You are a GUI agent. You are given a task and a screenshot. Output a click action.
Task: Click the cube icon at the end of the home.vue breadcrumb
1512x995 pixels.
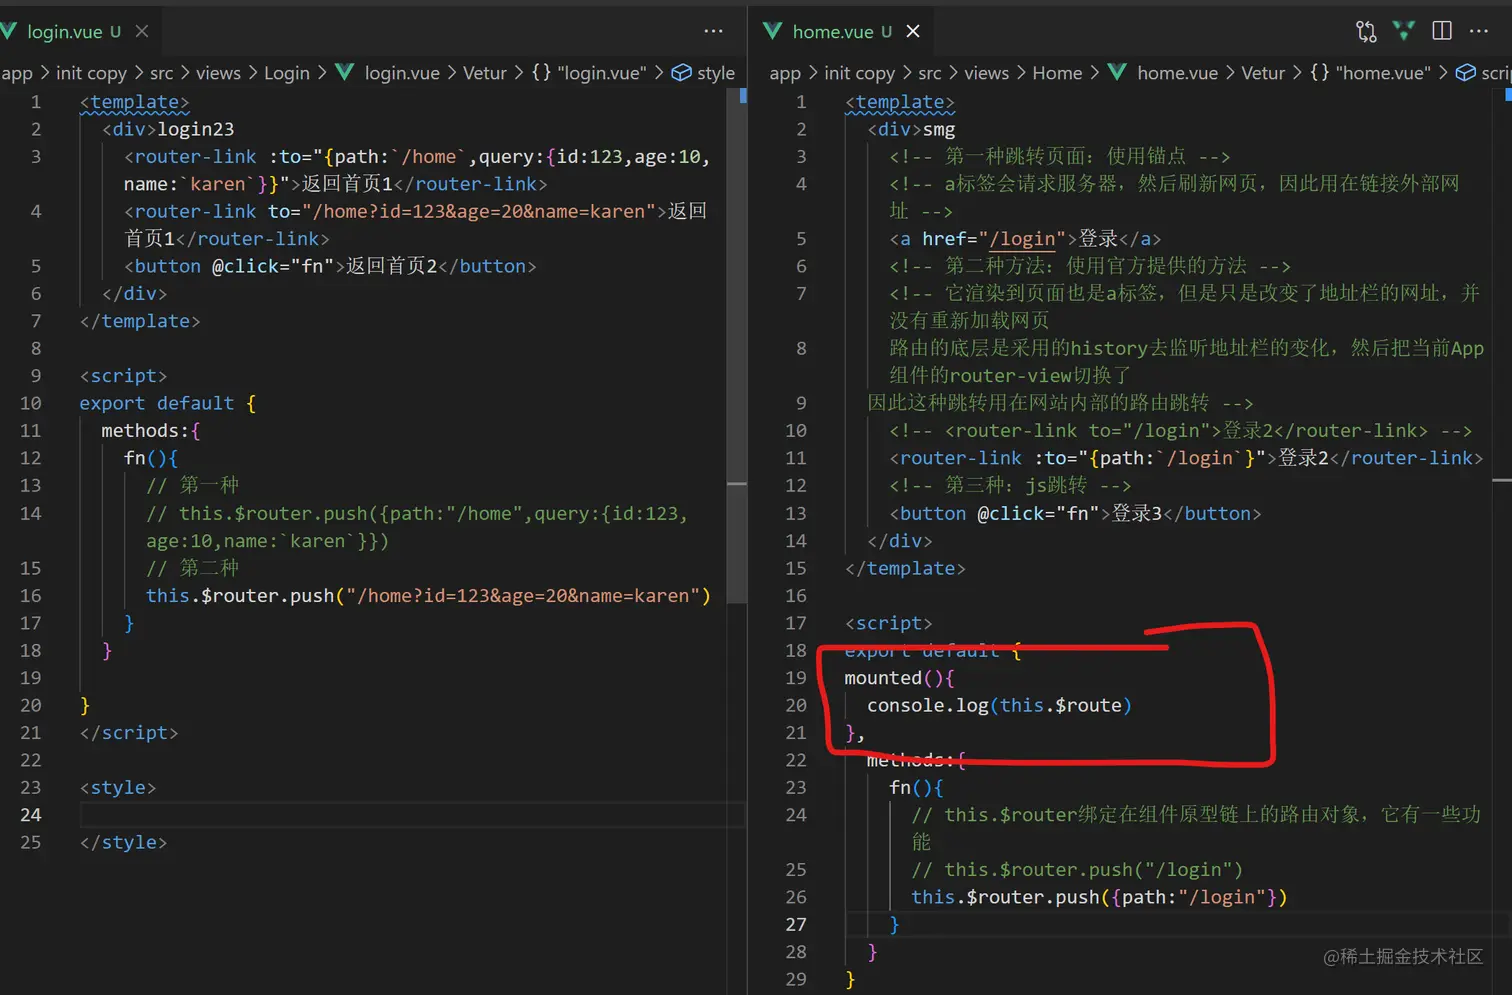[x=1465, y=72]
